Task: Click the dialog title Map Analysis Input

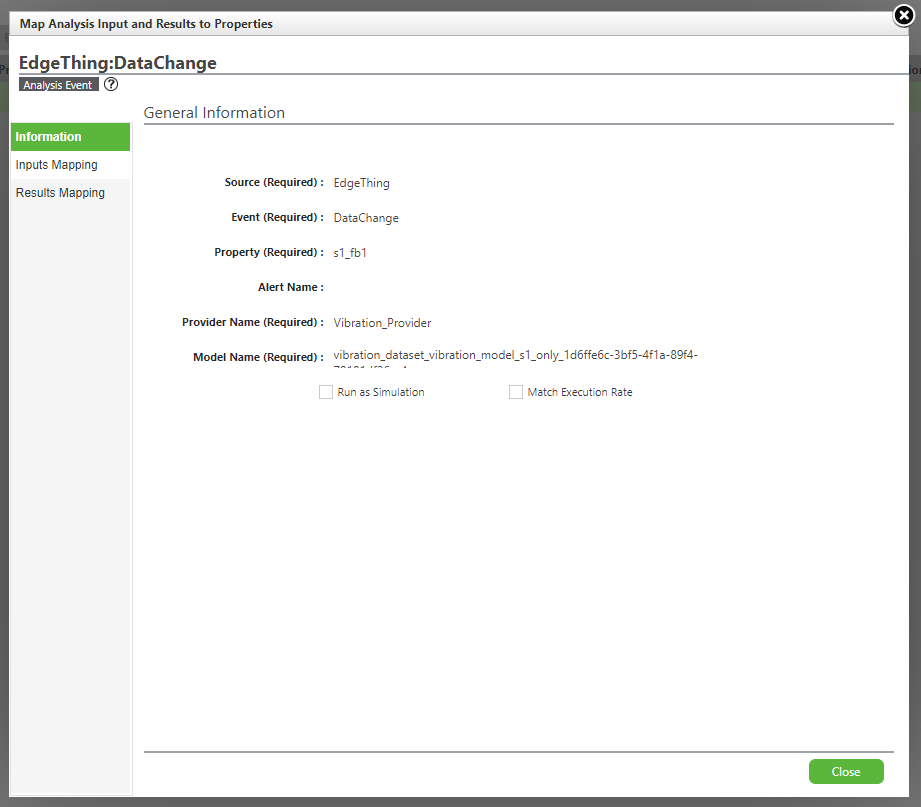Action: pos(146,24)
